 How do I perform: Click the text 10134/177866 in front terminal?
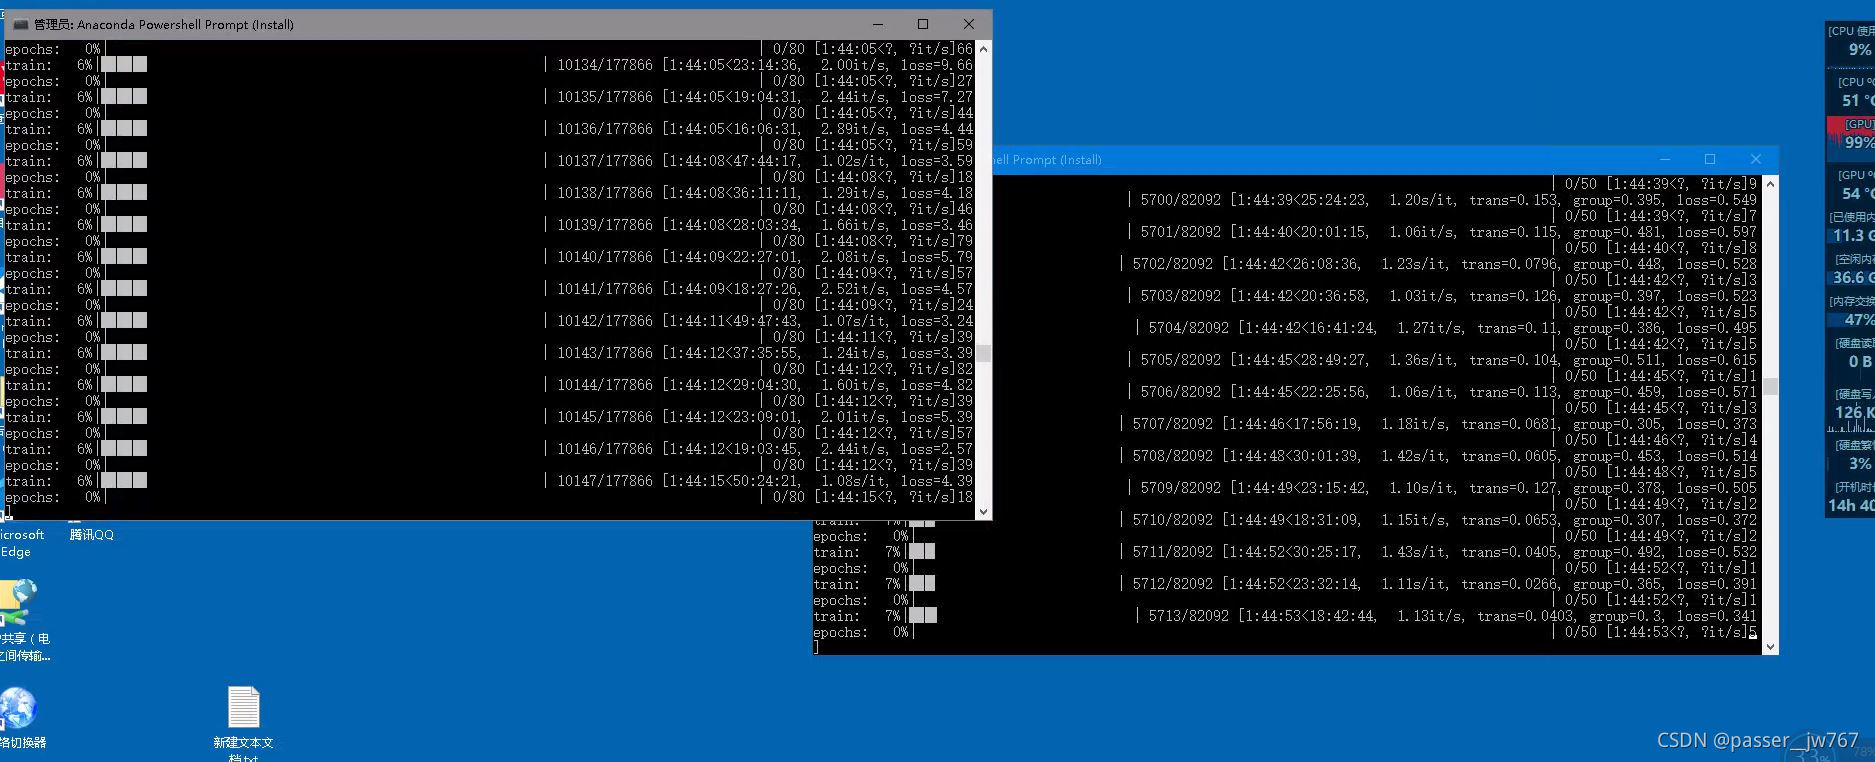pos(605,65)
